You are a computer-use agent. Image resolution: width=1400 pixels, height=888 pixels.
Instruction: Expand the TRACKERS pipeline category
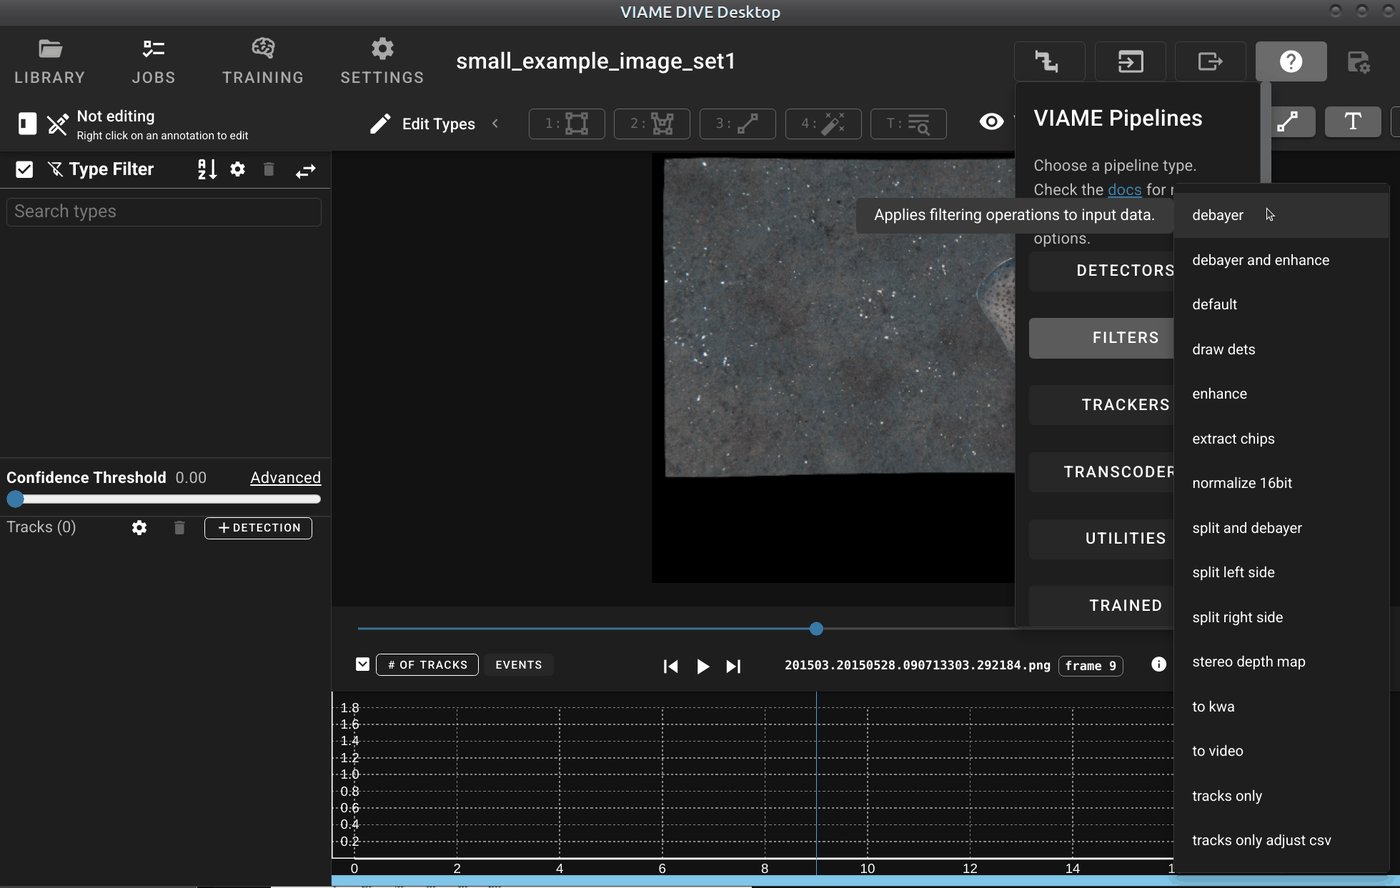pyautogui.click(x=1102, y=405)
